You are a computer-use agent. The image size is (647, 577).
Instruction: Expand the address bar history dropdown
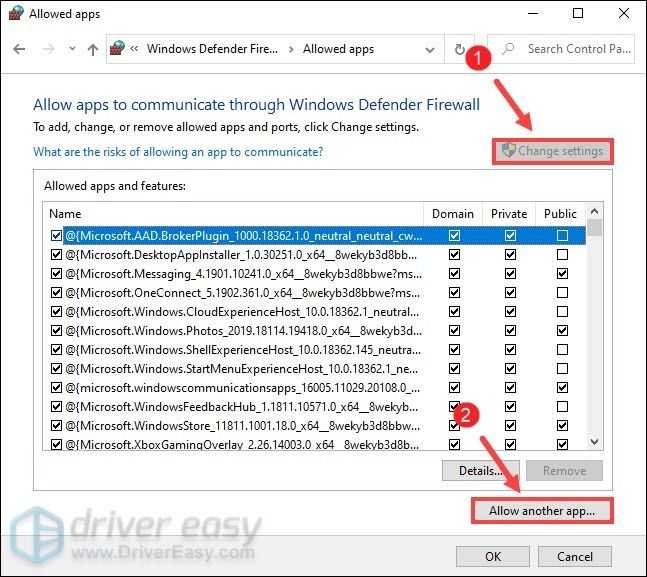[x=430, y=50]
